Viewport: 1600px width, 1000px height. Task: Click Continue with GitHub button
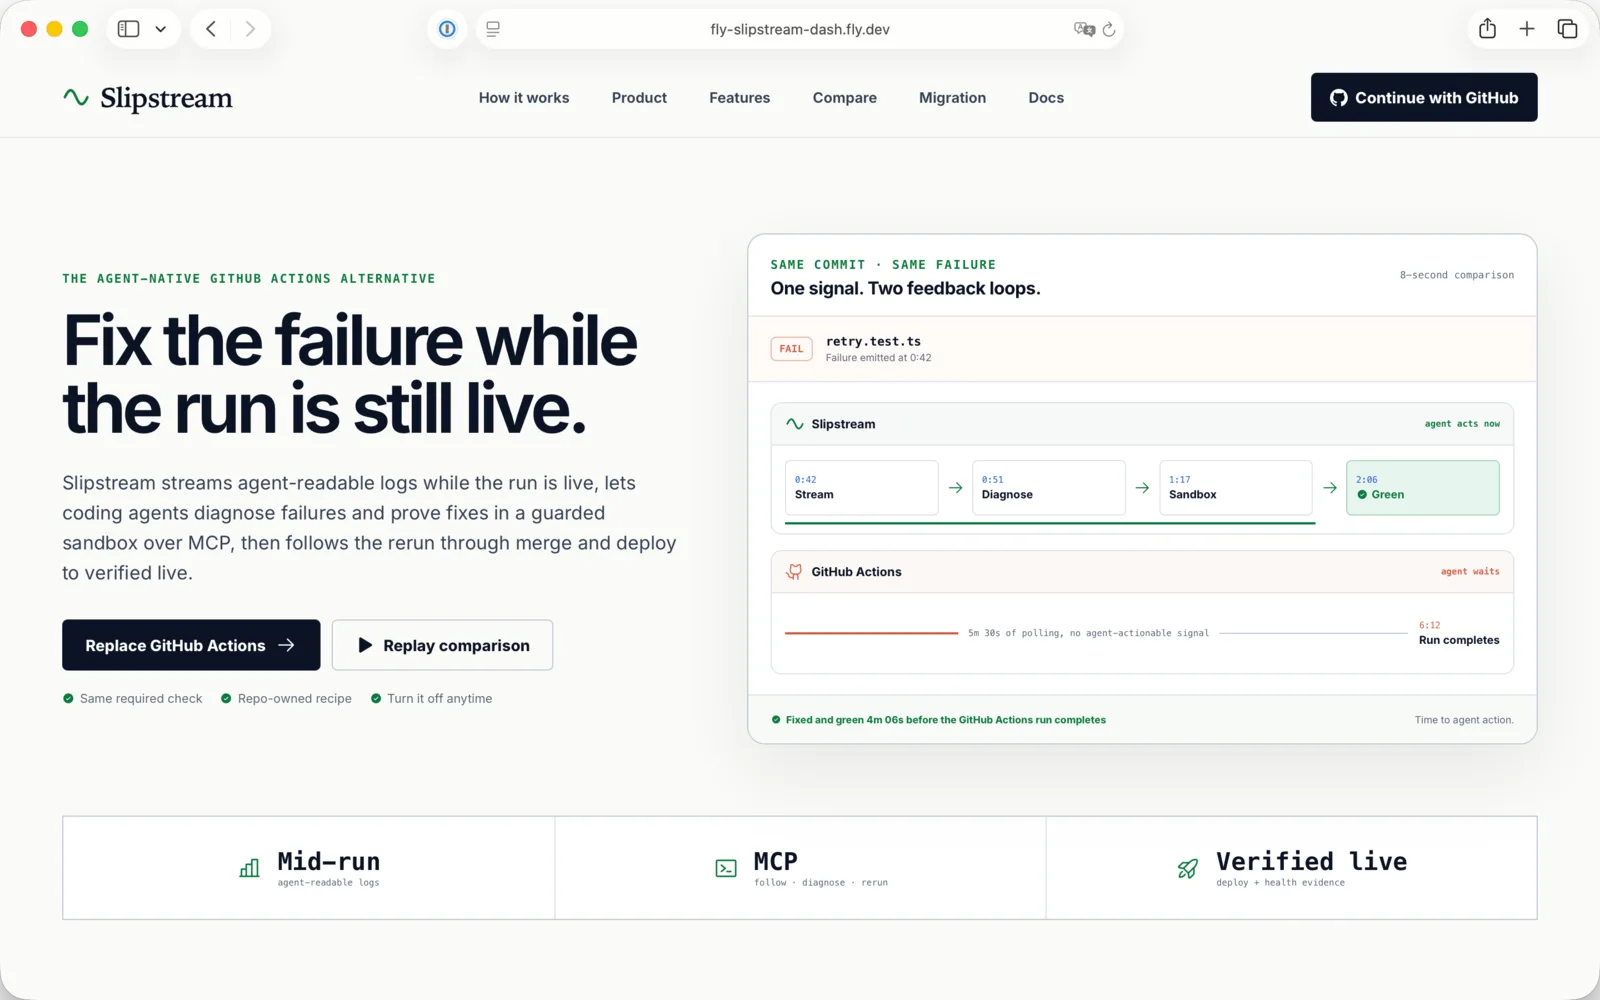coord(1424,97)
